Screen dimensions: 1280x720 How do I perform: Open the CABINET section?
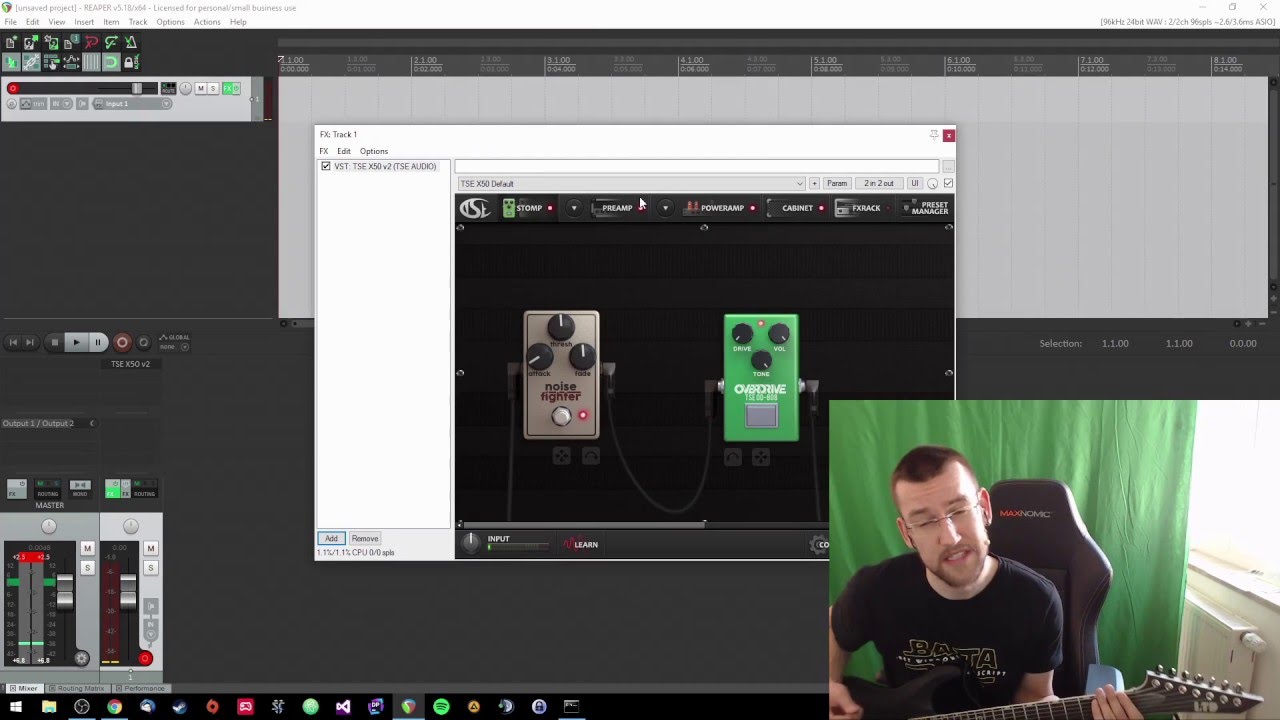click(x=797, y=208)
